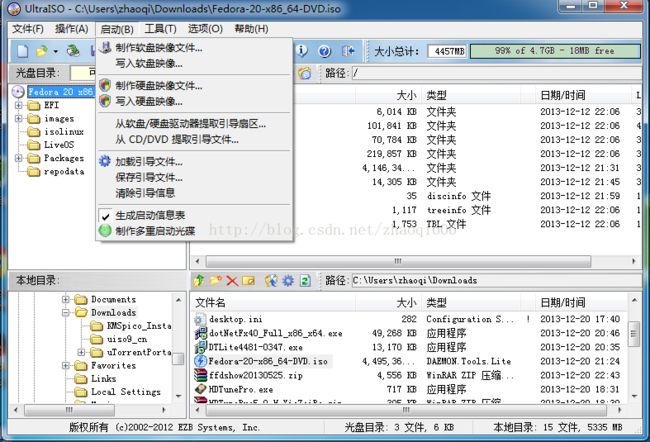Click the upper 路径 field showing /
Image resolution: width=650 pixels, height=442 pixels.
[x=496, y=73]
